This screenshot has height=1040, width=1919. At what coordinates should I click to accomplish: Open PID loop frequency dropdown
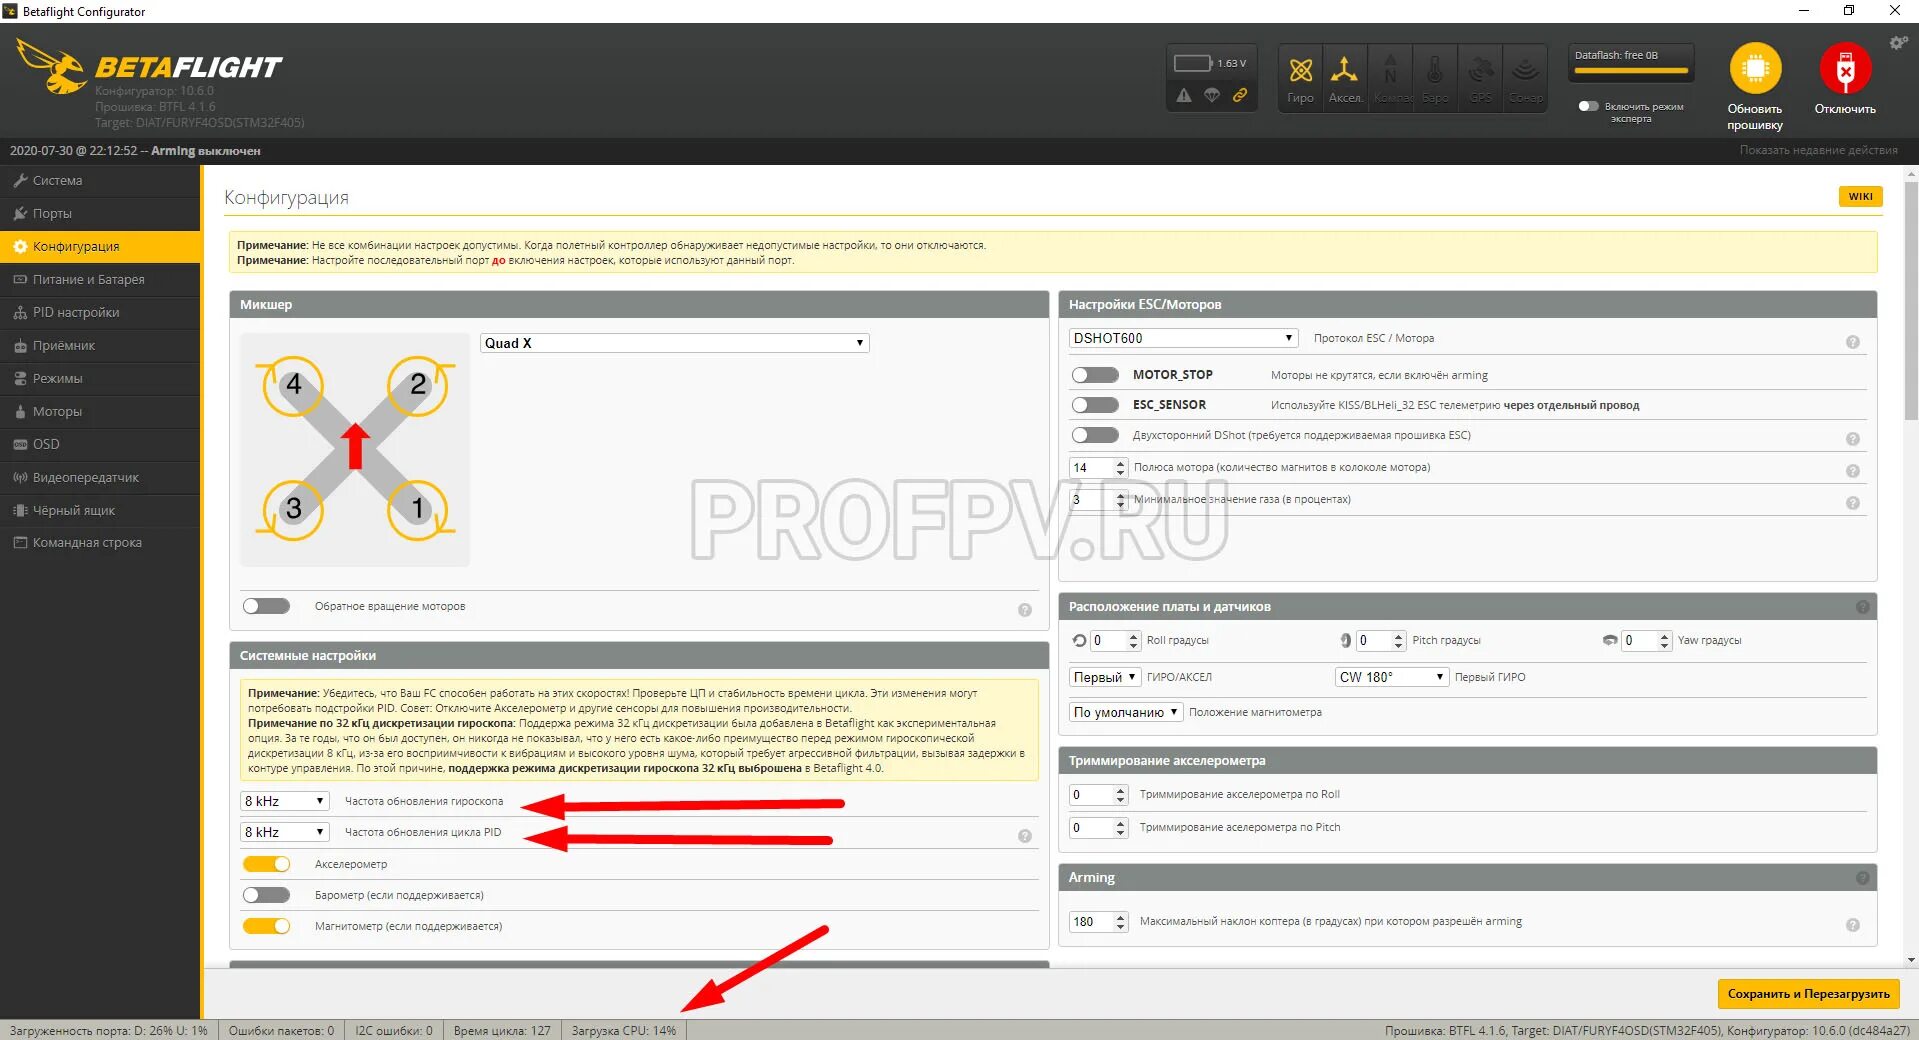tap(285, 832)
